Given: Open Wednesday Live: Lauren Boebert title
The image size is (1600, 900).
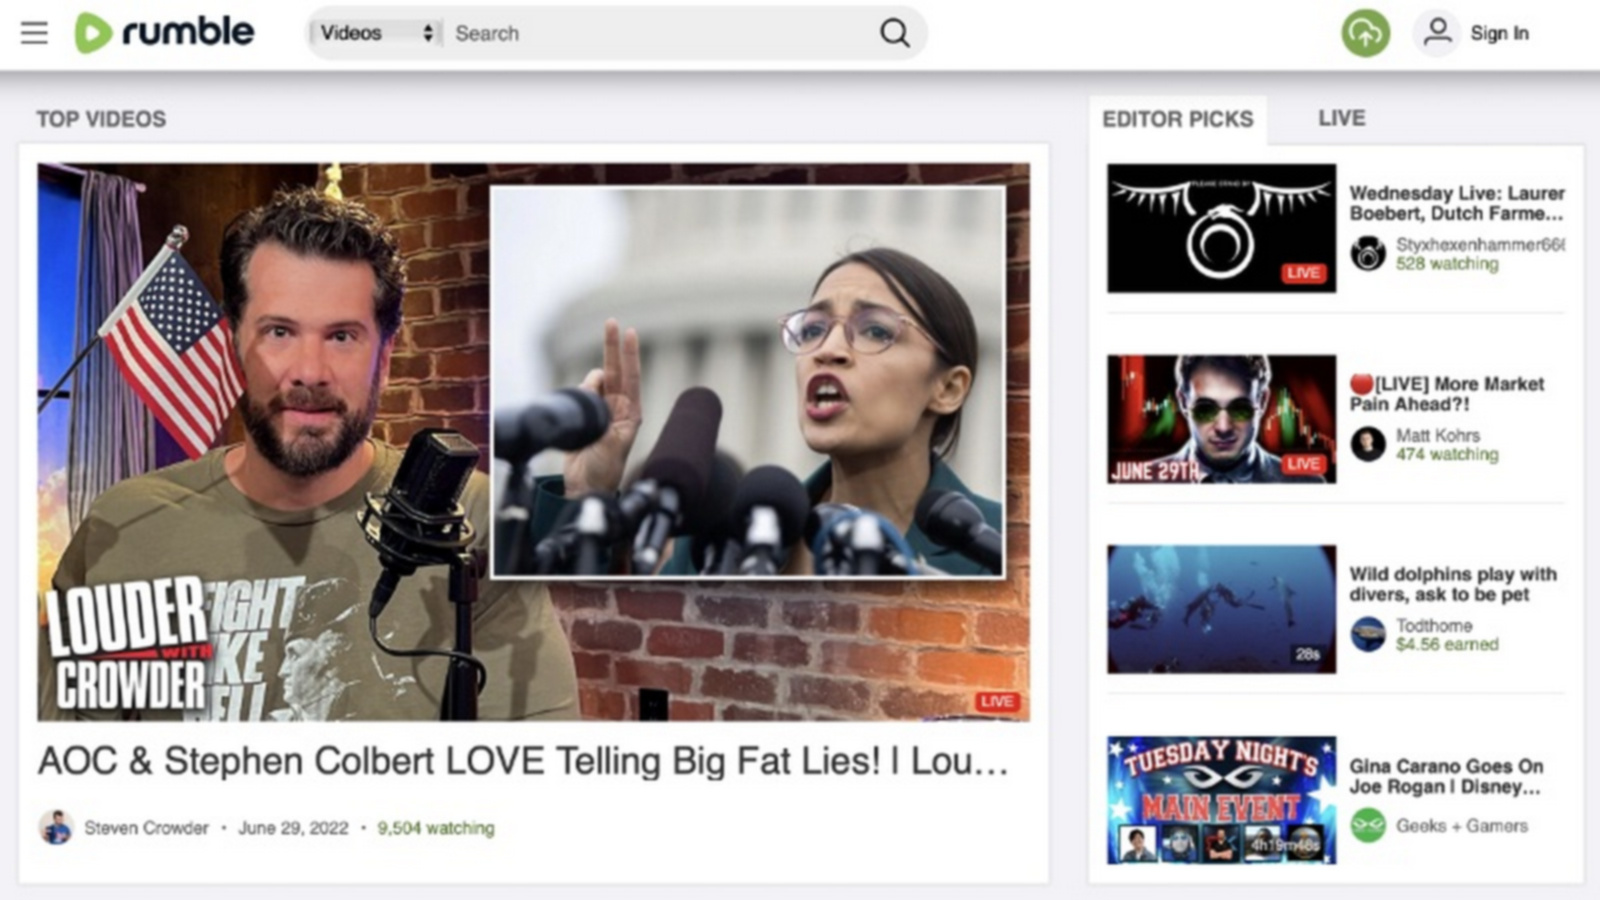Looking at the screenshot, I should point(1456,203).
